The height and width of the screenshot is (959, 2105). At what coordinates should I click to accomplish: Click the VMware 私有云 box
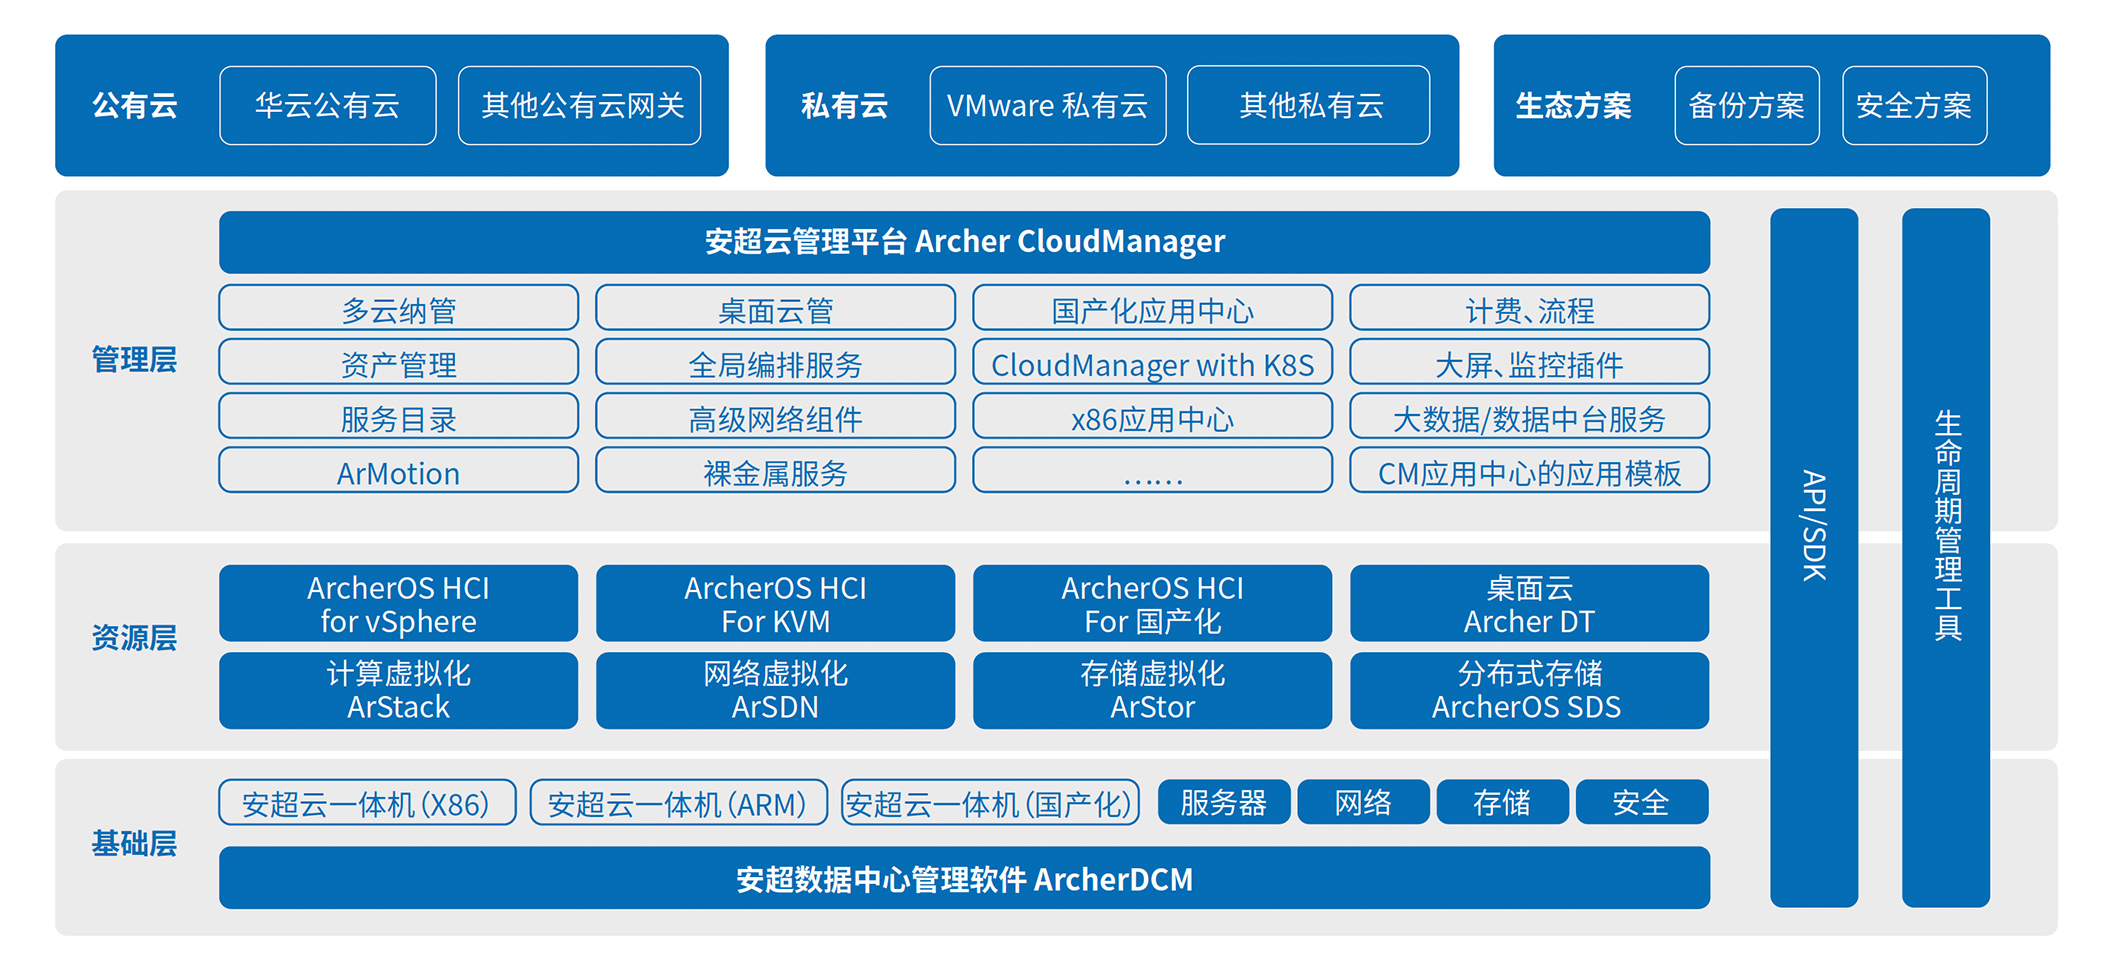tap(1047, 105)
